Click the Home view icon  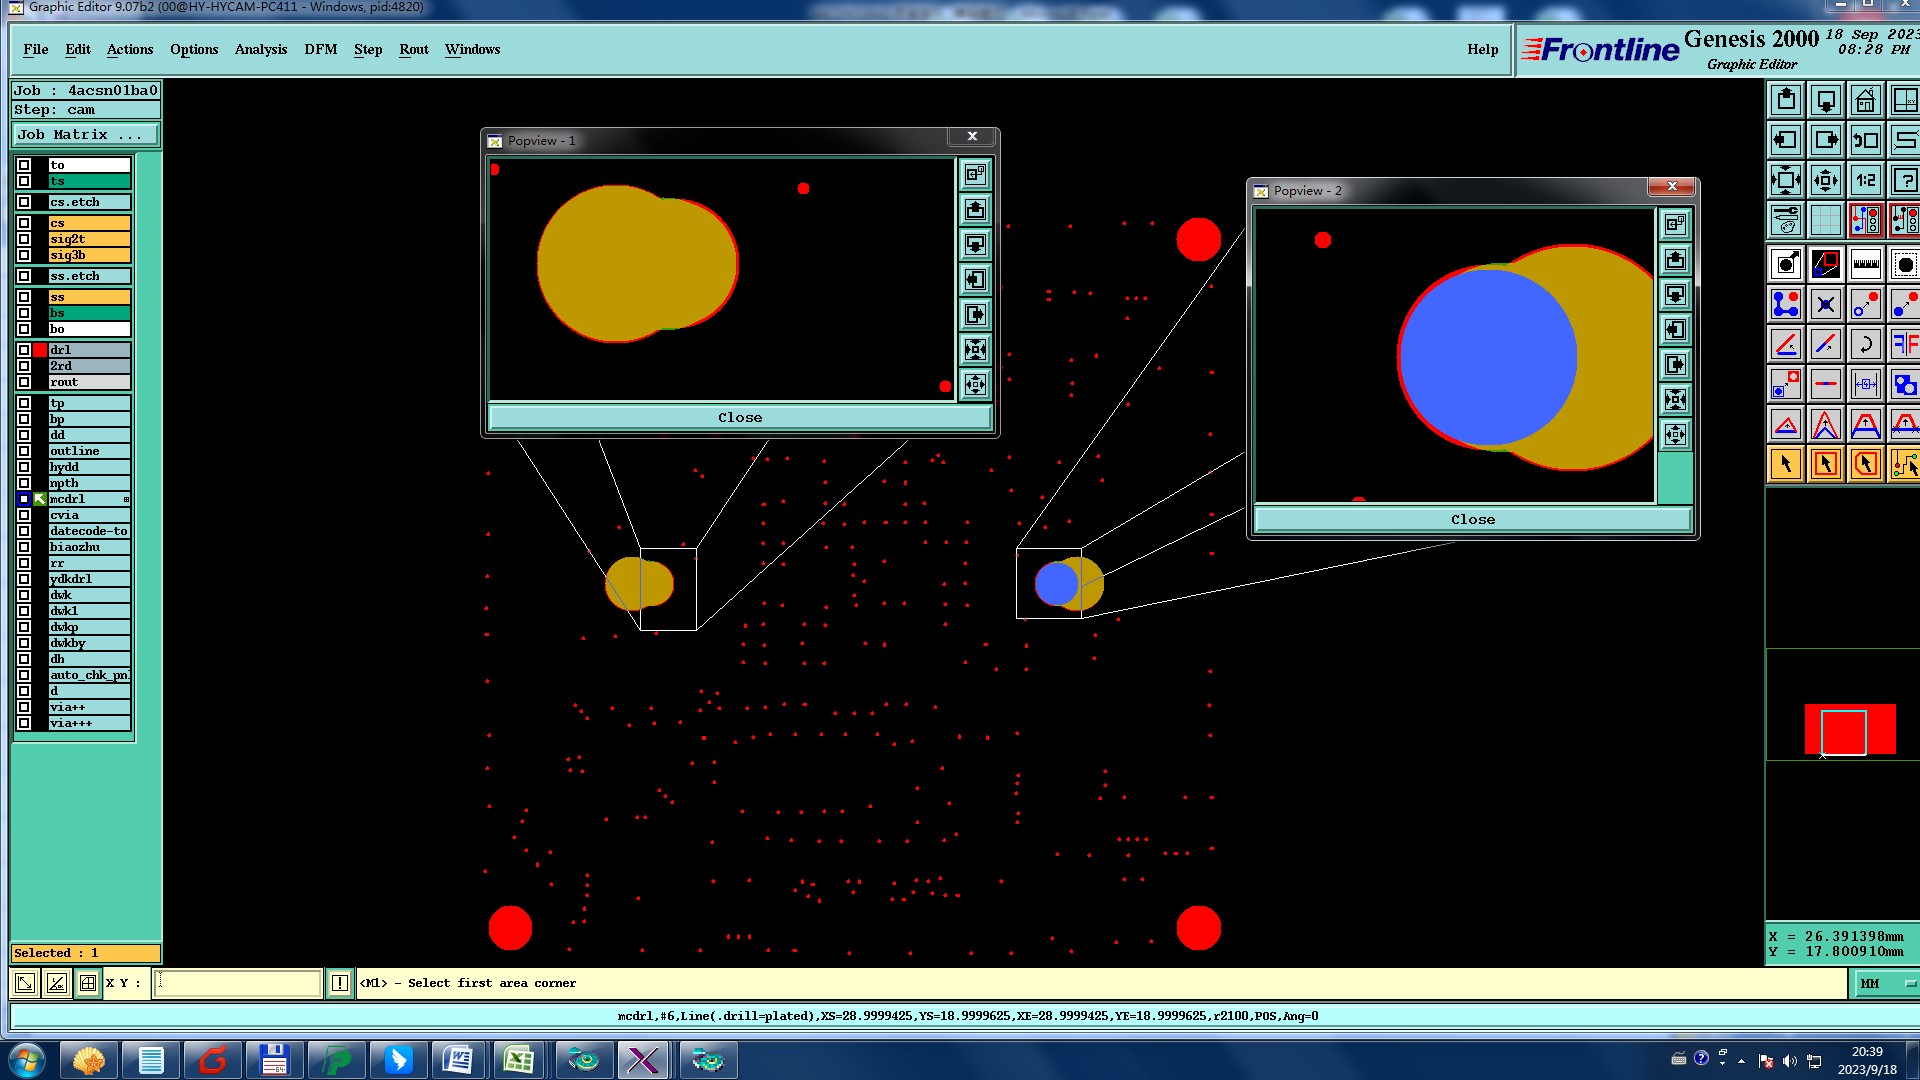pyautogui.click(x=1865, y=101)
